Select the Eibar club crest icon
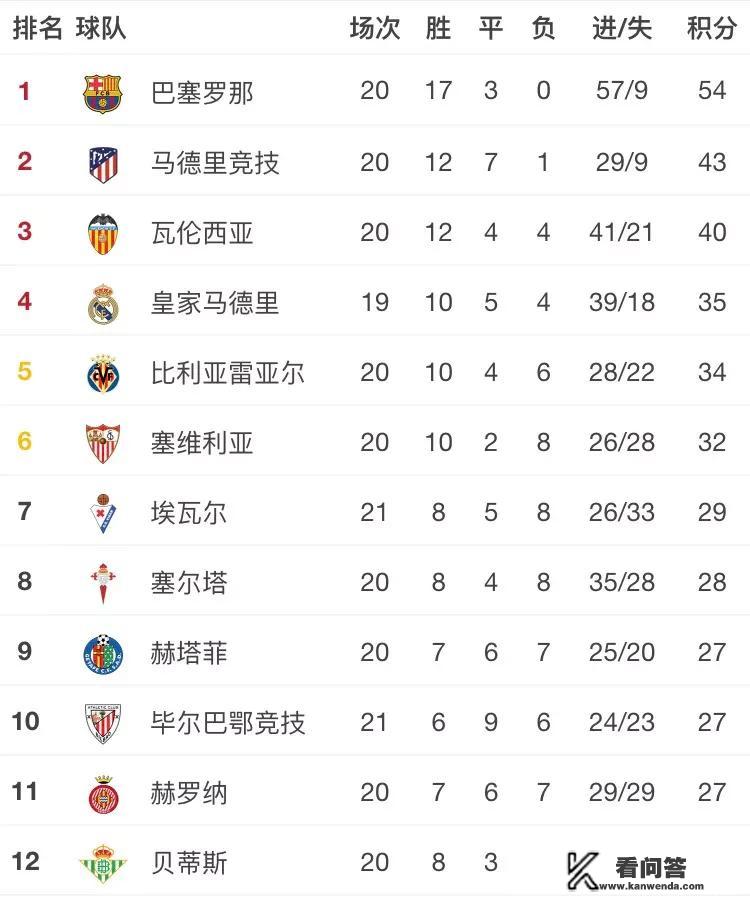Viewport: 750px width, 904px height. (x=103, y=513)
